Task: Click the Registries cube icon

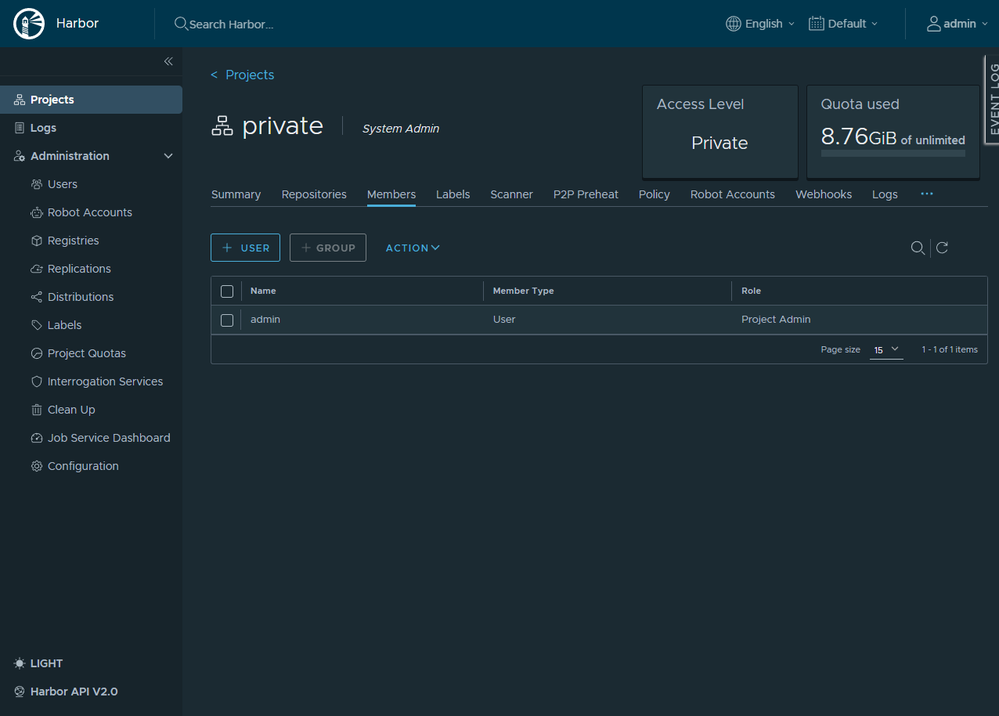Action: point(37,240)
